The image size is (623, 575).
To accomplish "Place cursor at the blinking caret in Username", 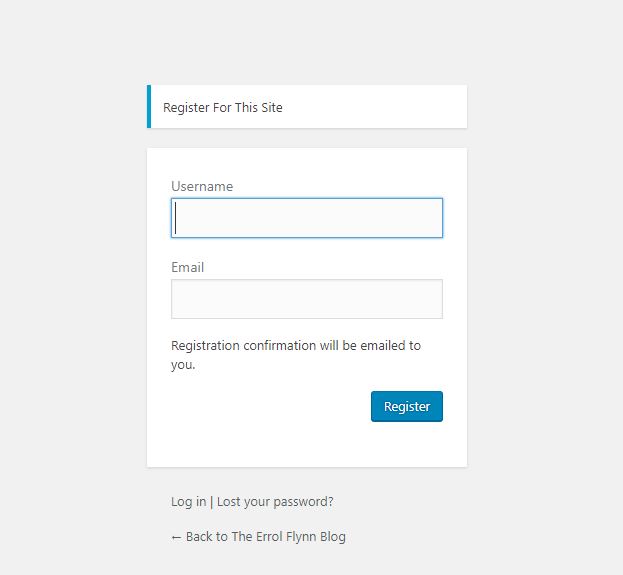I will (176, 218).
